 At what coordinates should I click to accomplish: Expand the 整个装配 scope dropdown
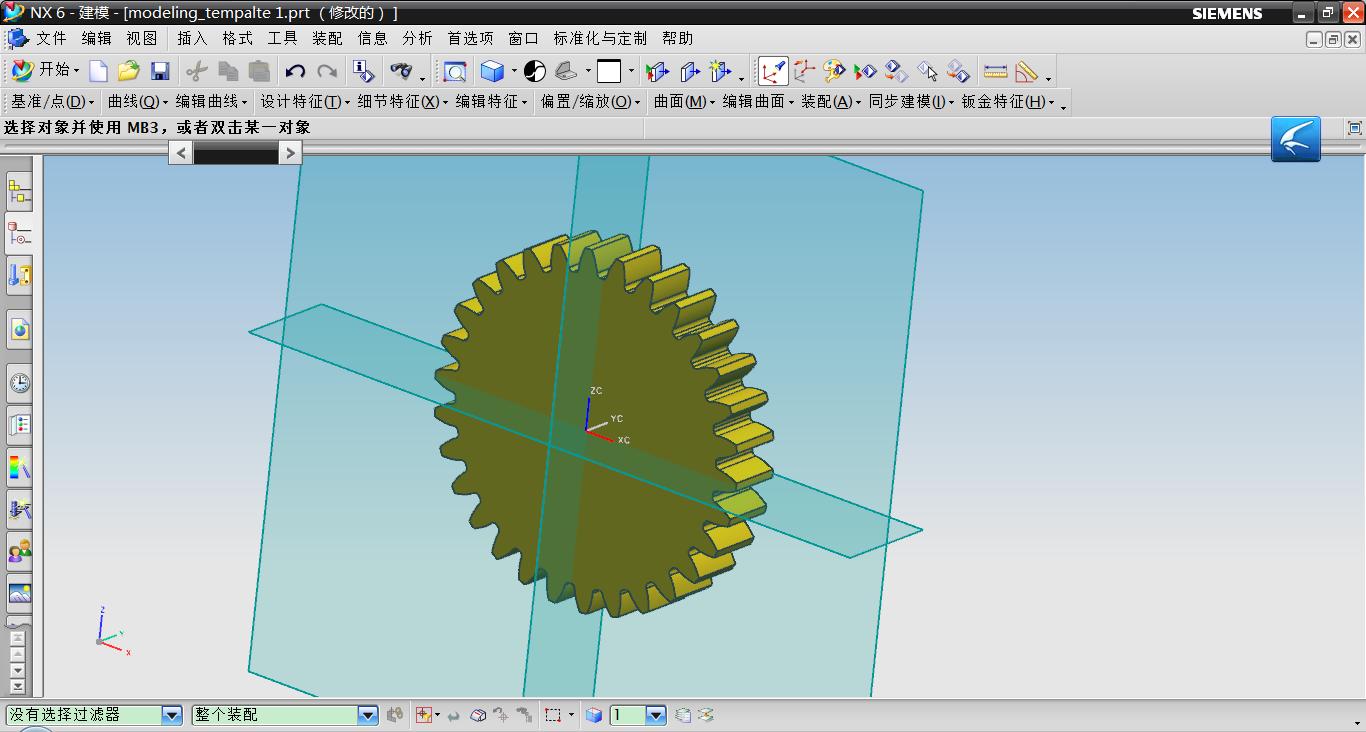pos(367,715)
